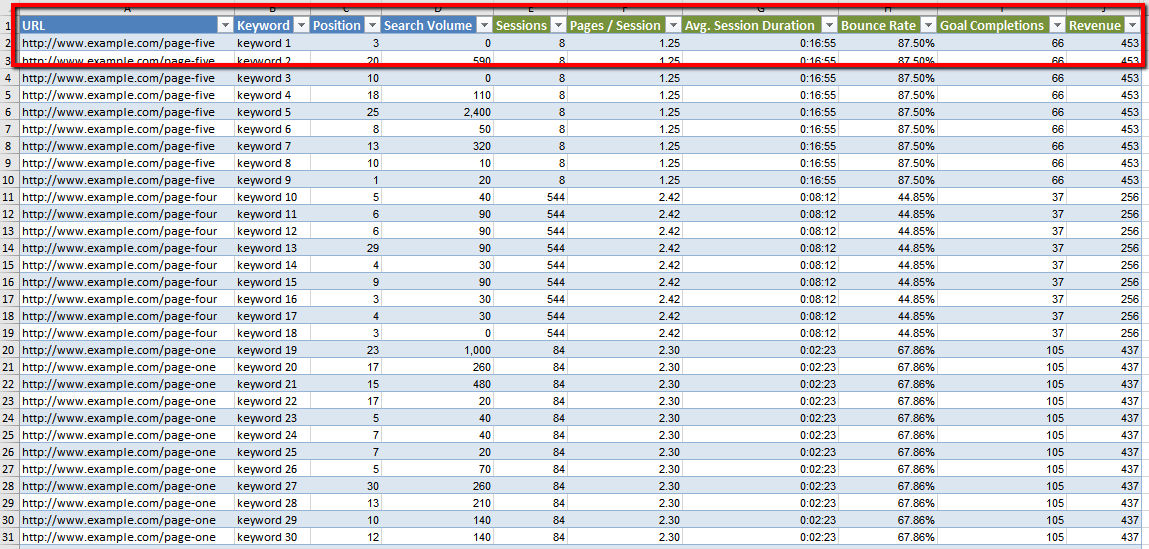Click the Revenue cell in keyword 3 row
This screenshot has width=1149, height=549.
1104,78
